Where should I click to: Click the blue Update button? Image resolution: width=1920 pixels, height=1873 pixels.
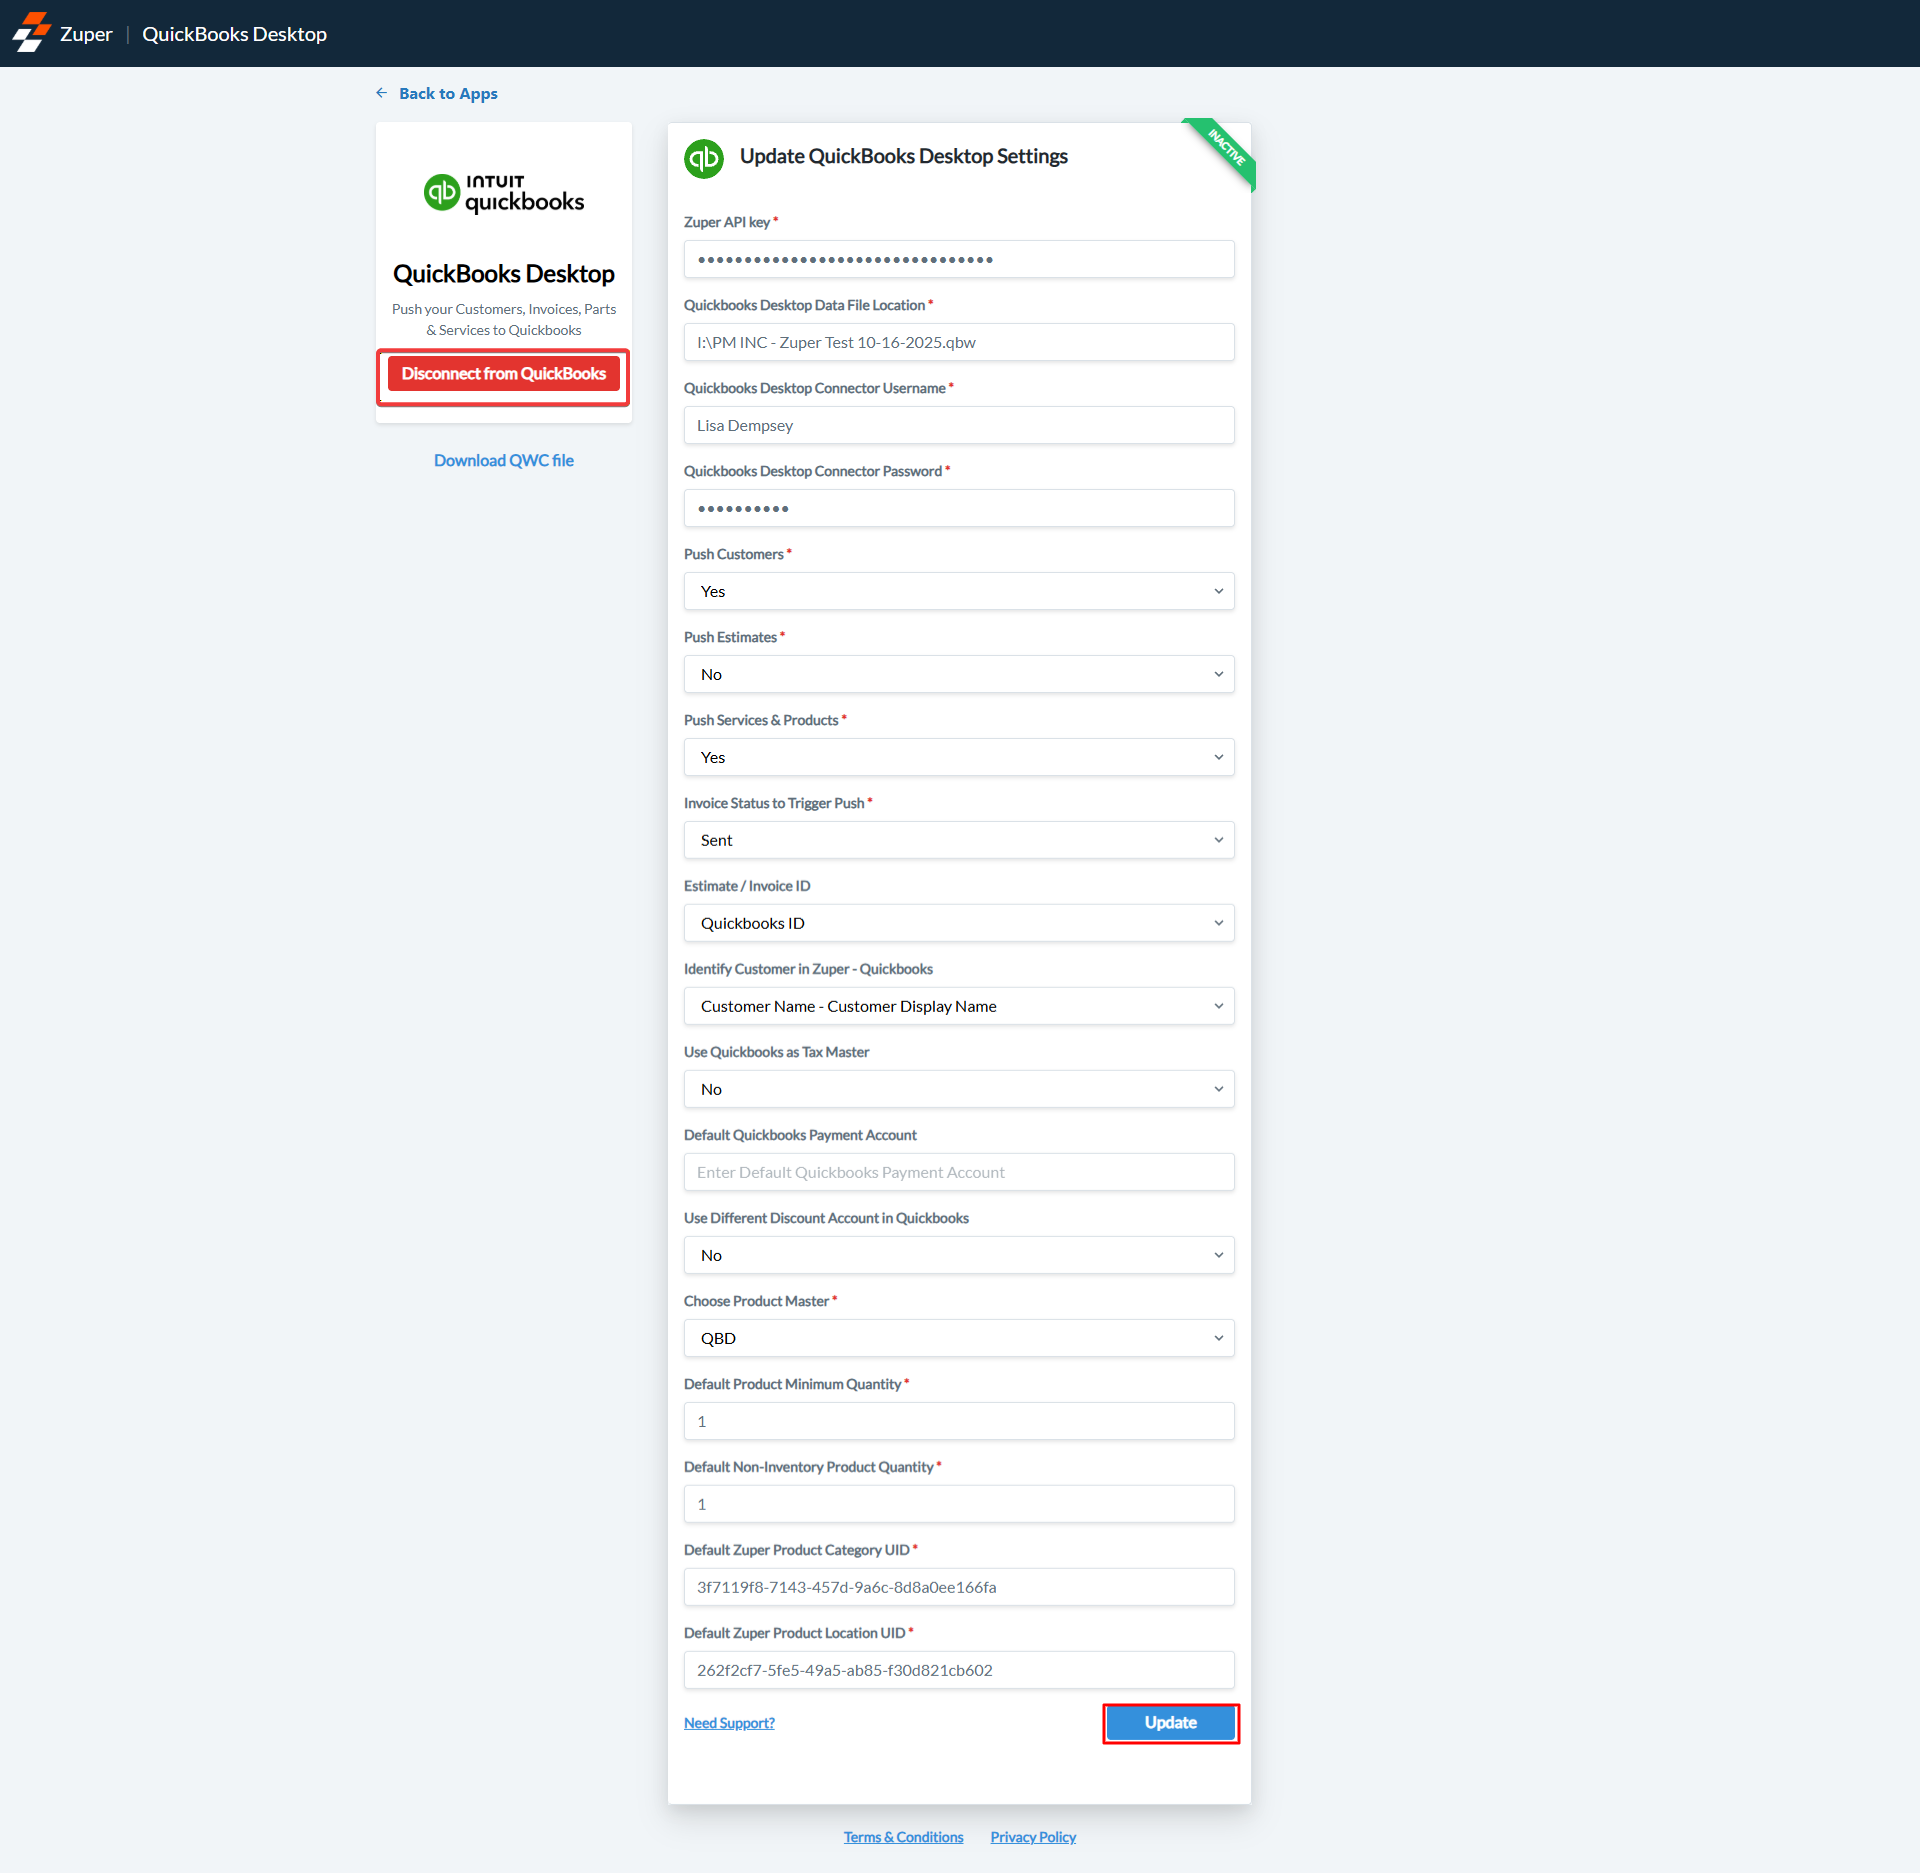point(1170,1722)
